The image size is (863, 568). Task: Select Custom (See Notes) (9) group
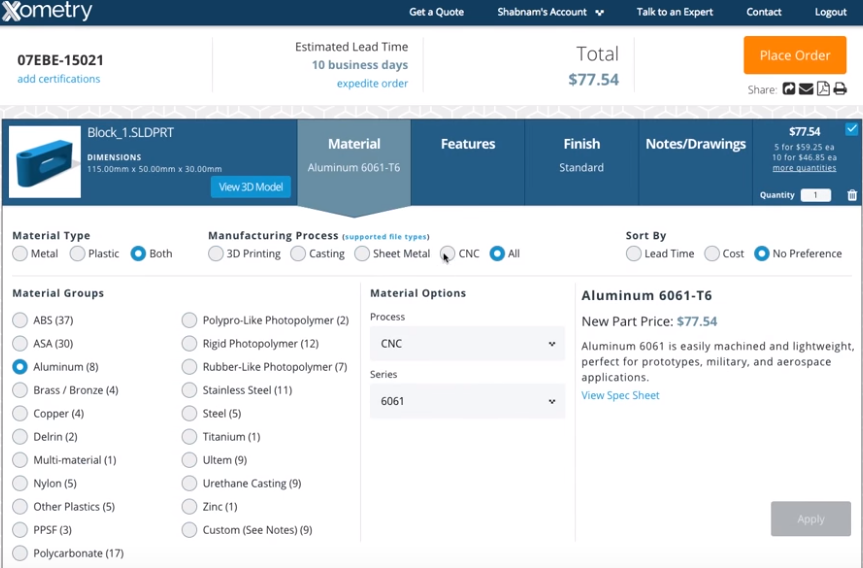click(189, 529)
